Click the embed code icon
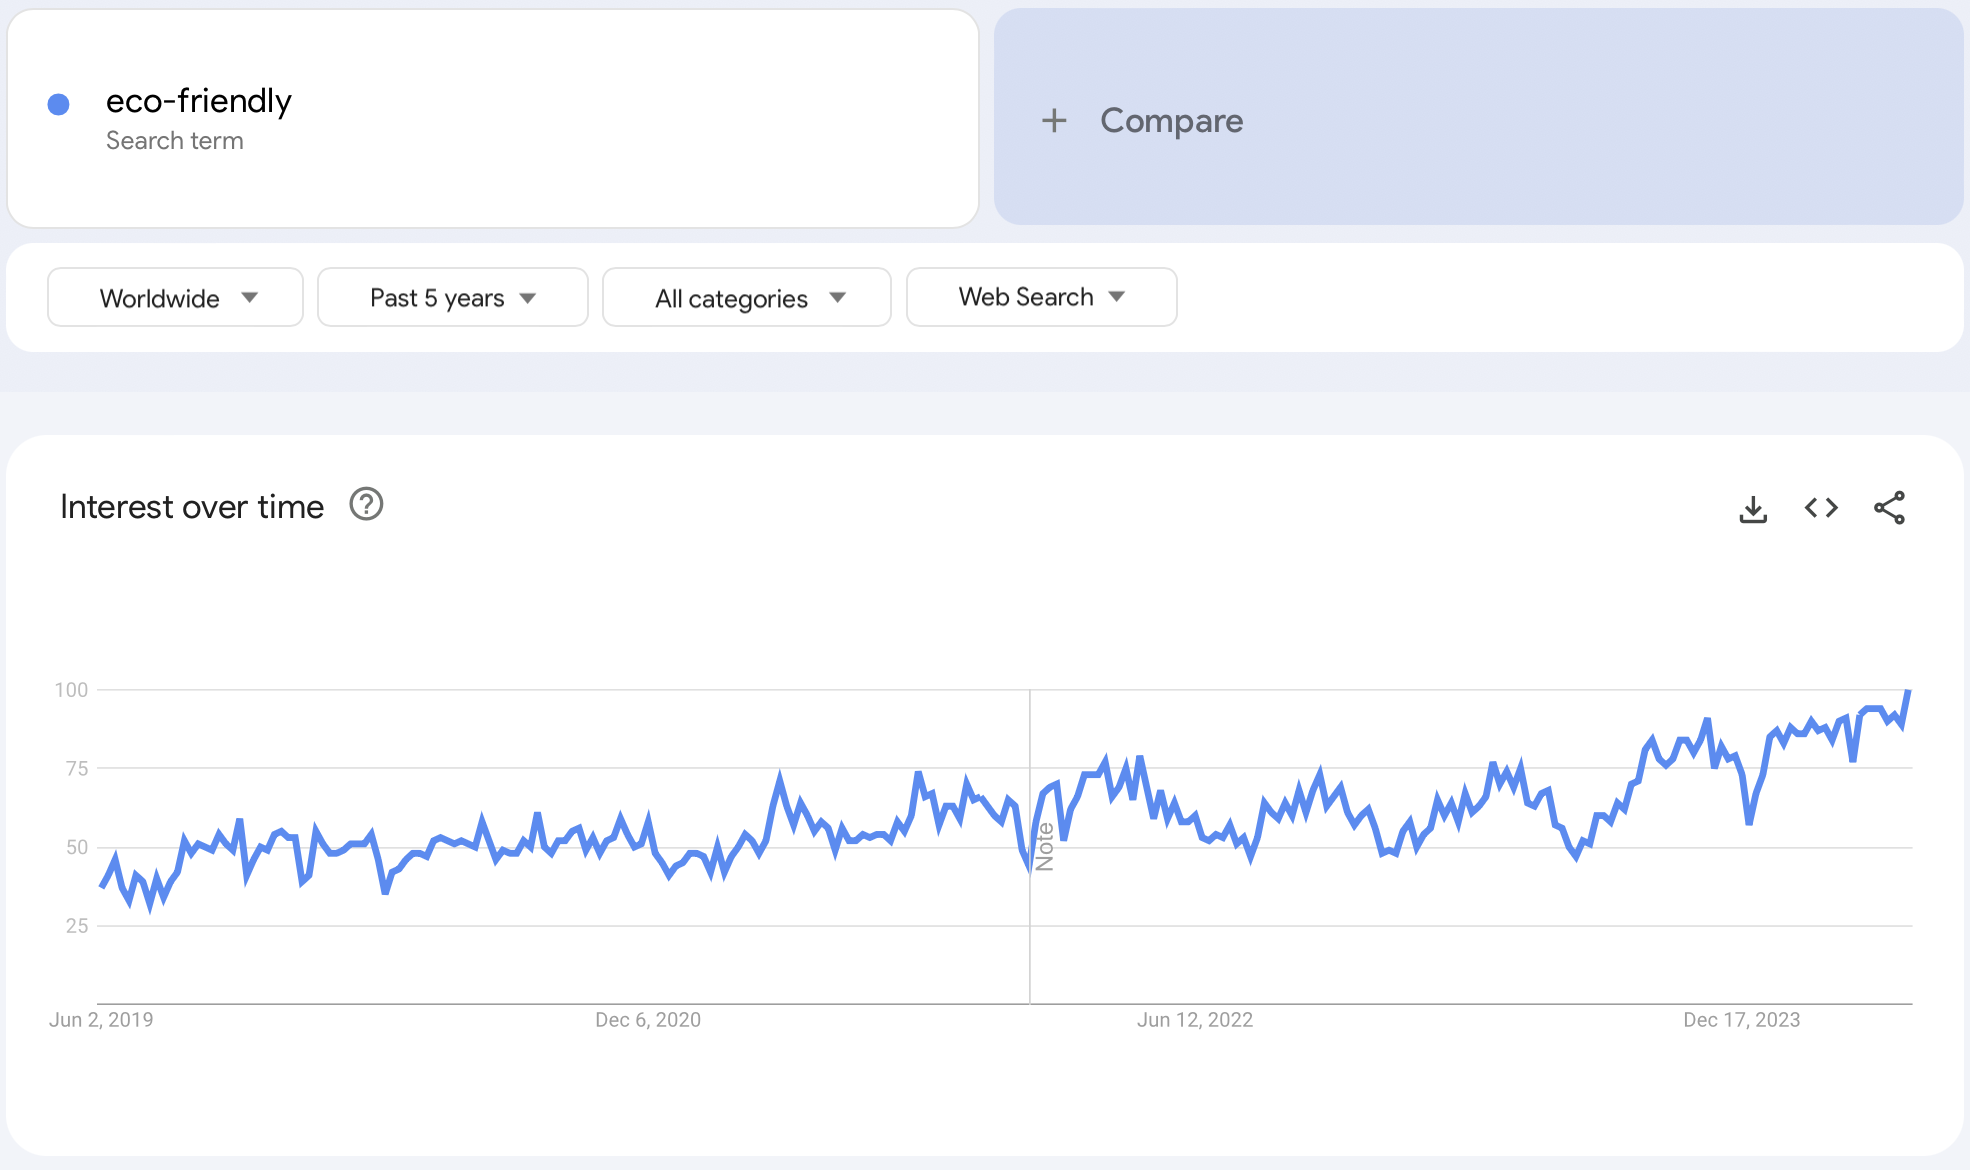The height and width of the screenshot is (1170, 1970). 1821,508
